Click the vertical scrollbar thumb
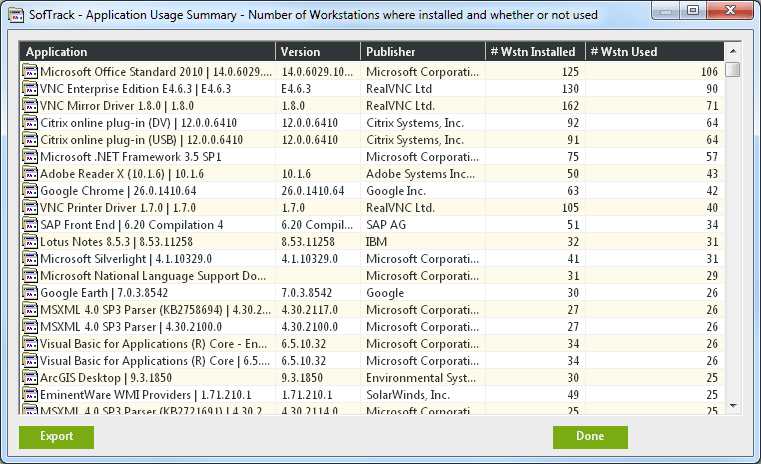761x464 pixels. [x=733, y=69]
